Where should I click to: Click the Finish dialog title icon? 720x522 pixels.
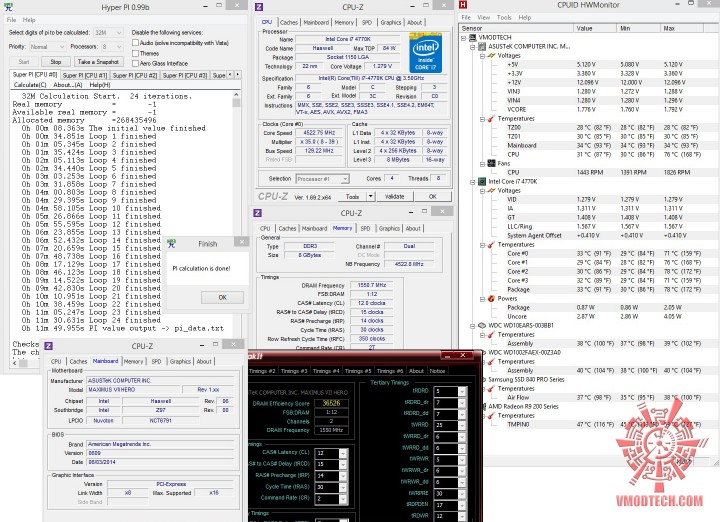click(172, 243)
